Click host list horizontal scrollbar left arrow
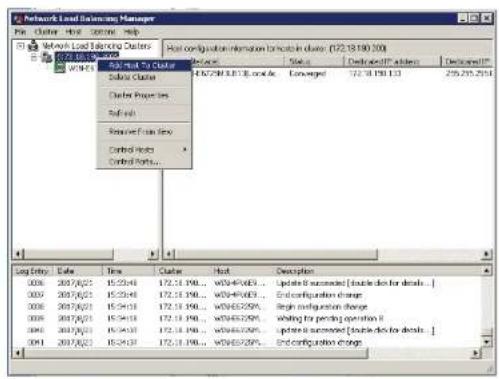The height and width of the screenshot is (379, 499). point(169,254)
